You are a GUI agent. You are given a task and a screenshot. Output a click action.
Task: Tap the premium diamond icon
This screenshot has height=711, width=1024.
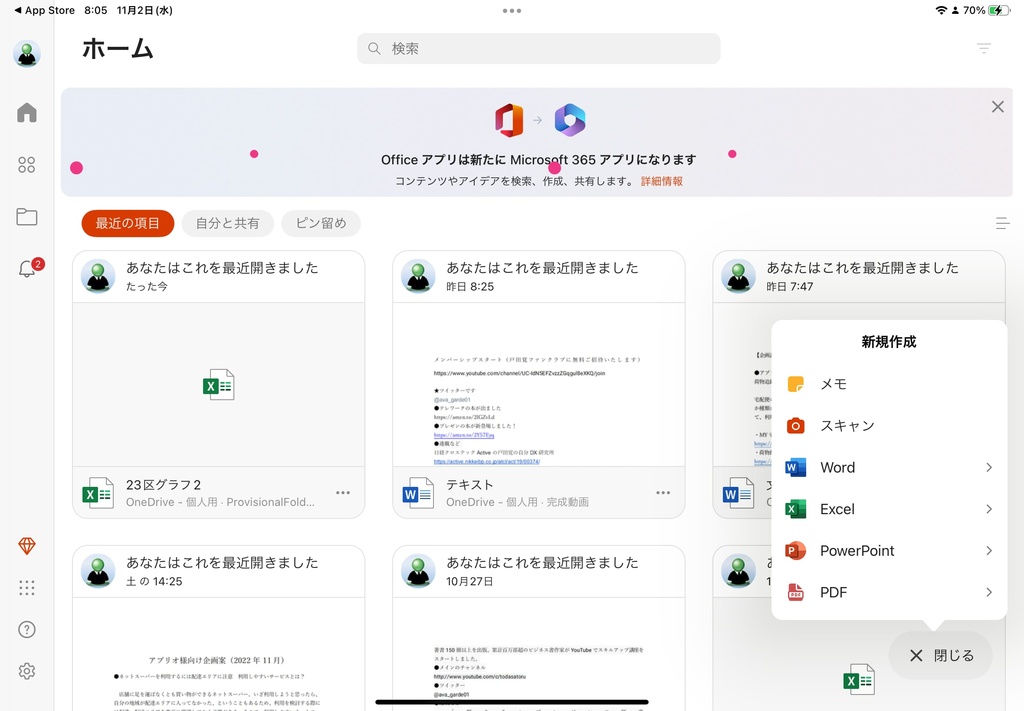pyautogui.click(x=27, y=546)
